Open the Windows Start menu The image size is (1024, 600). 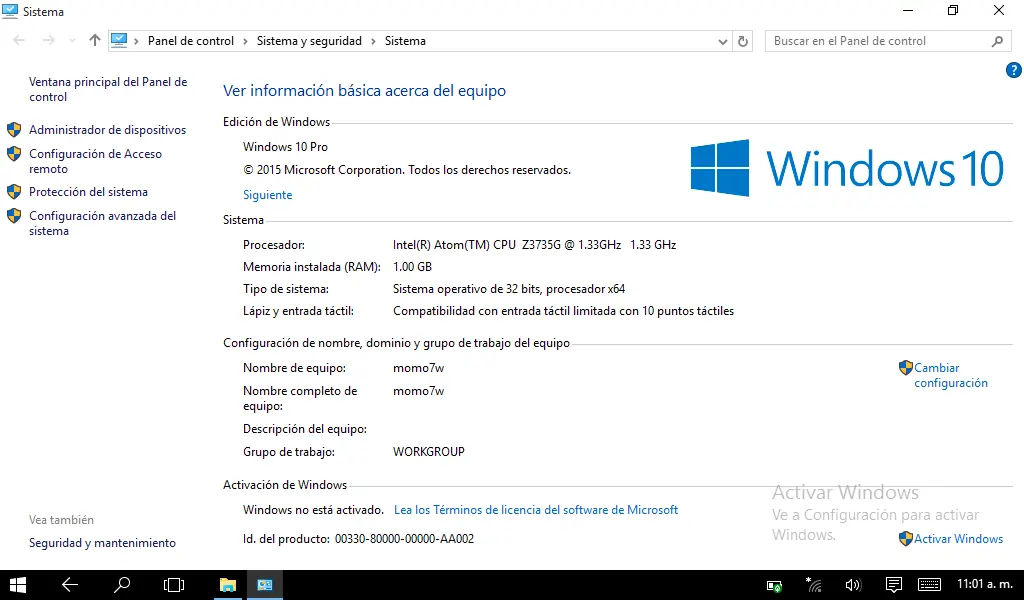pyautogui.click(x=18, y=585)
